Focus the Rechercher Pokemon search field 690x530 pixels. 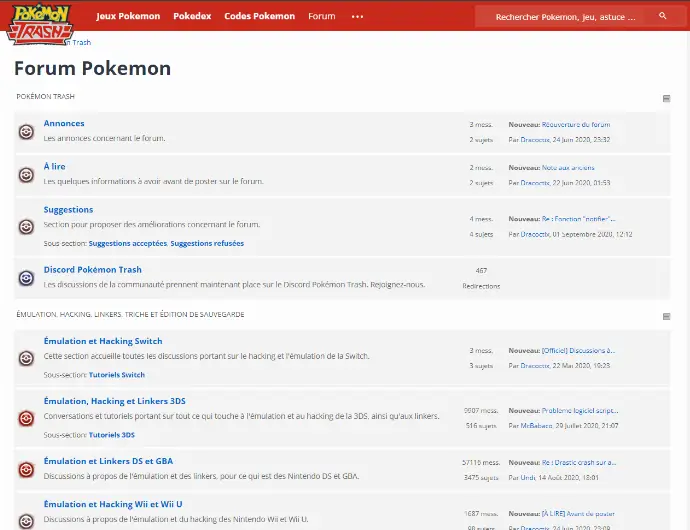click(565, 17)
